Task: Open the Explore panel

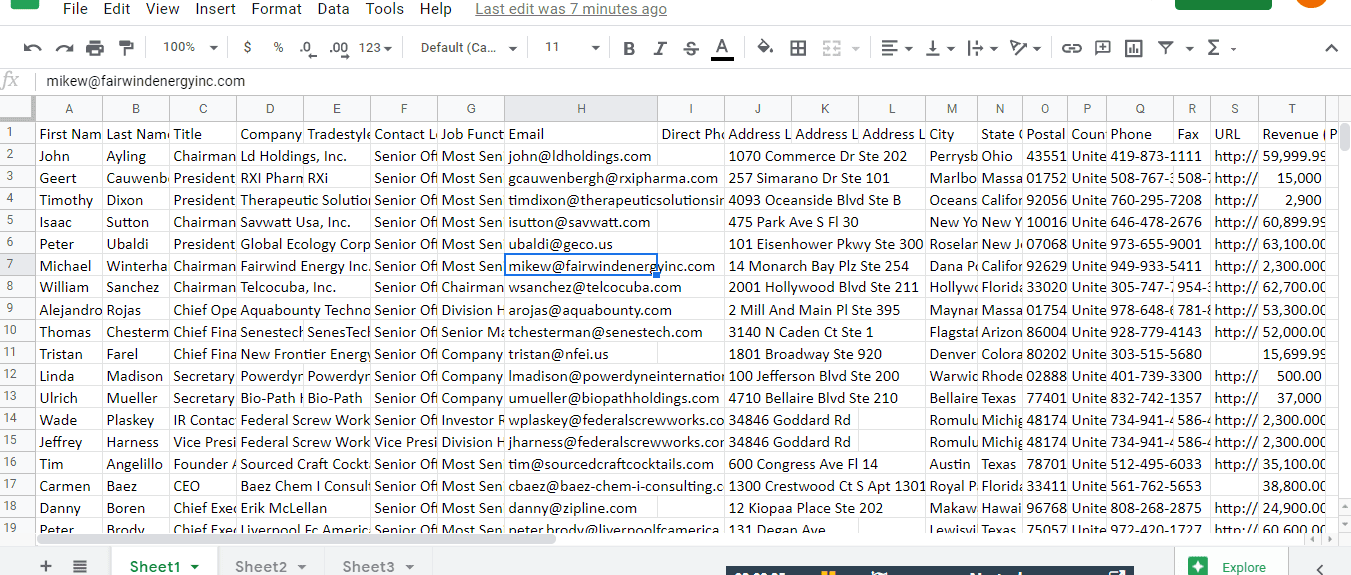Action: (x=1230, y=567)
